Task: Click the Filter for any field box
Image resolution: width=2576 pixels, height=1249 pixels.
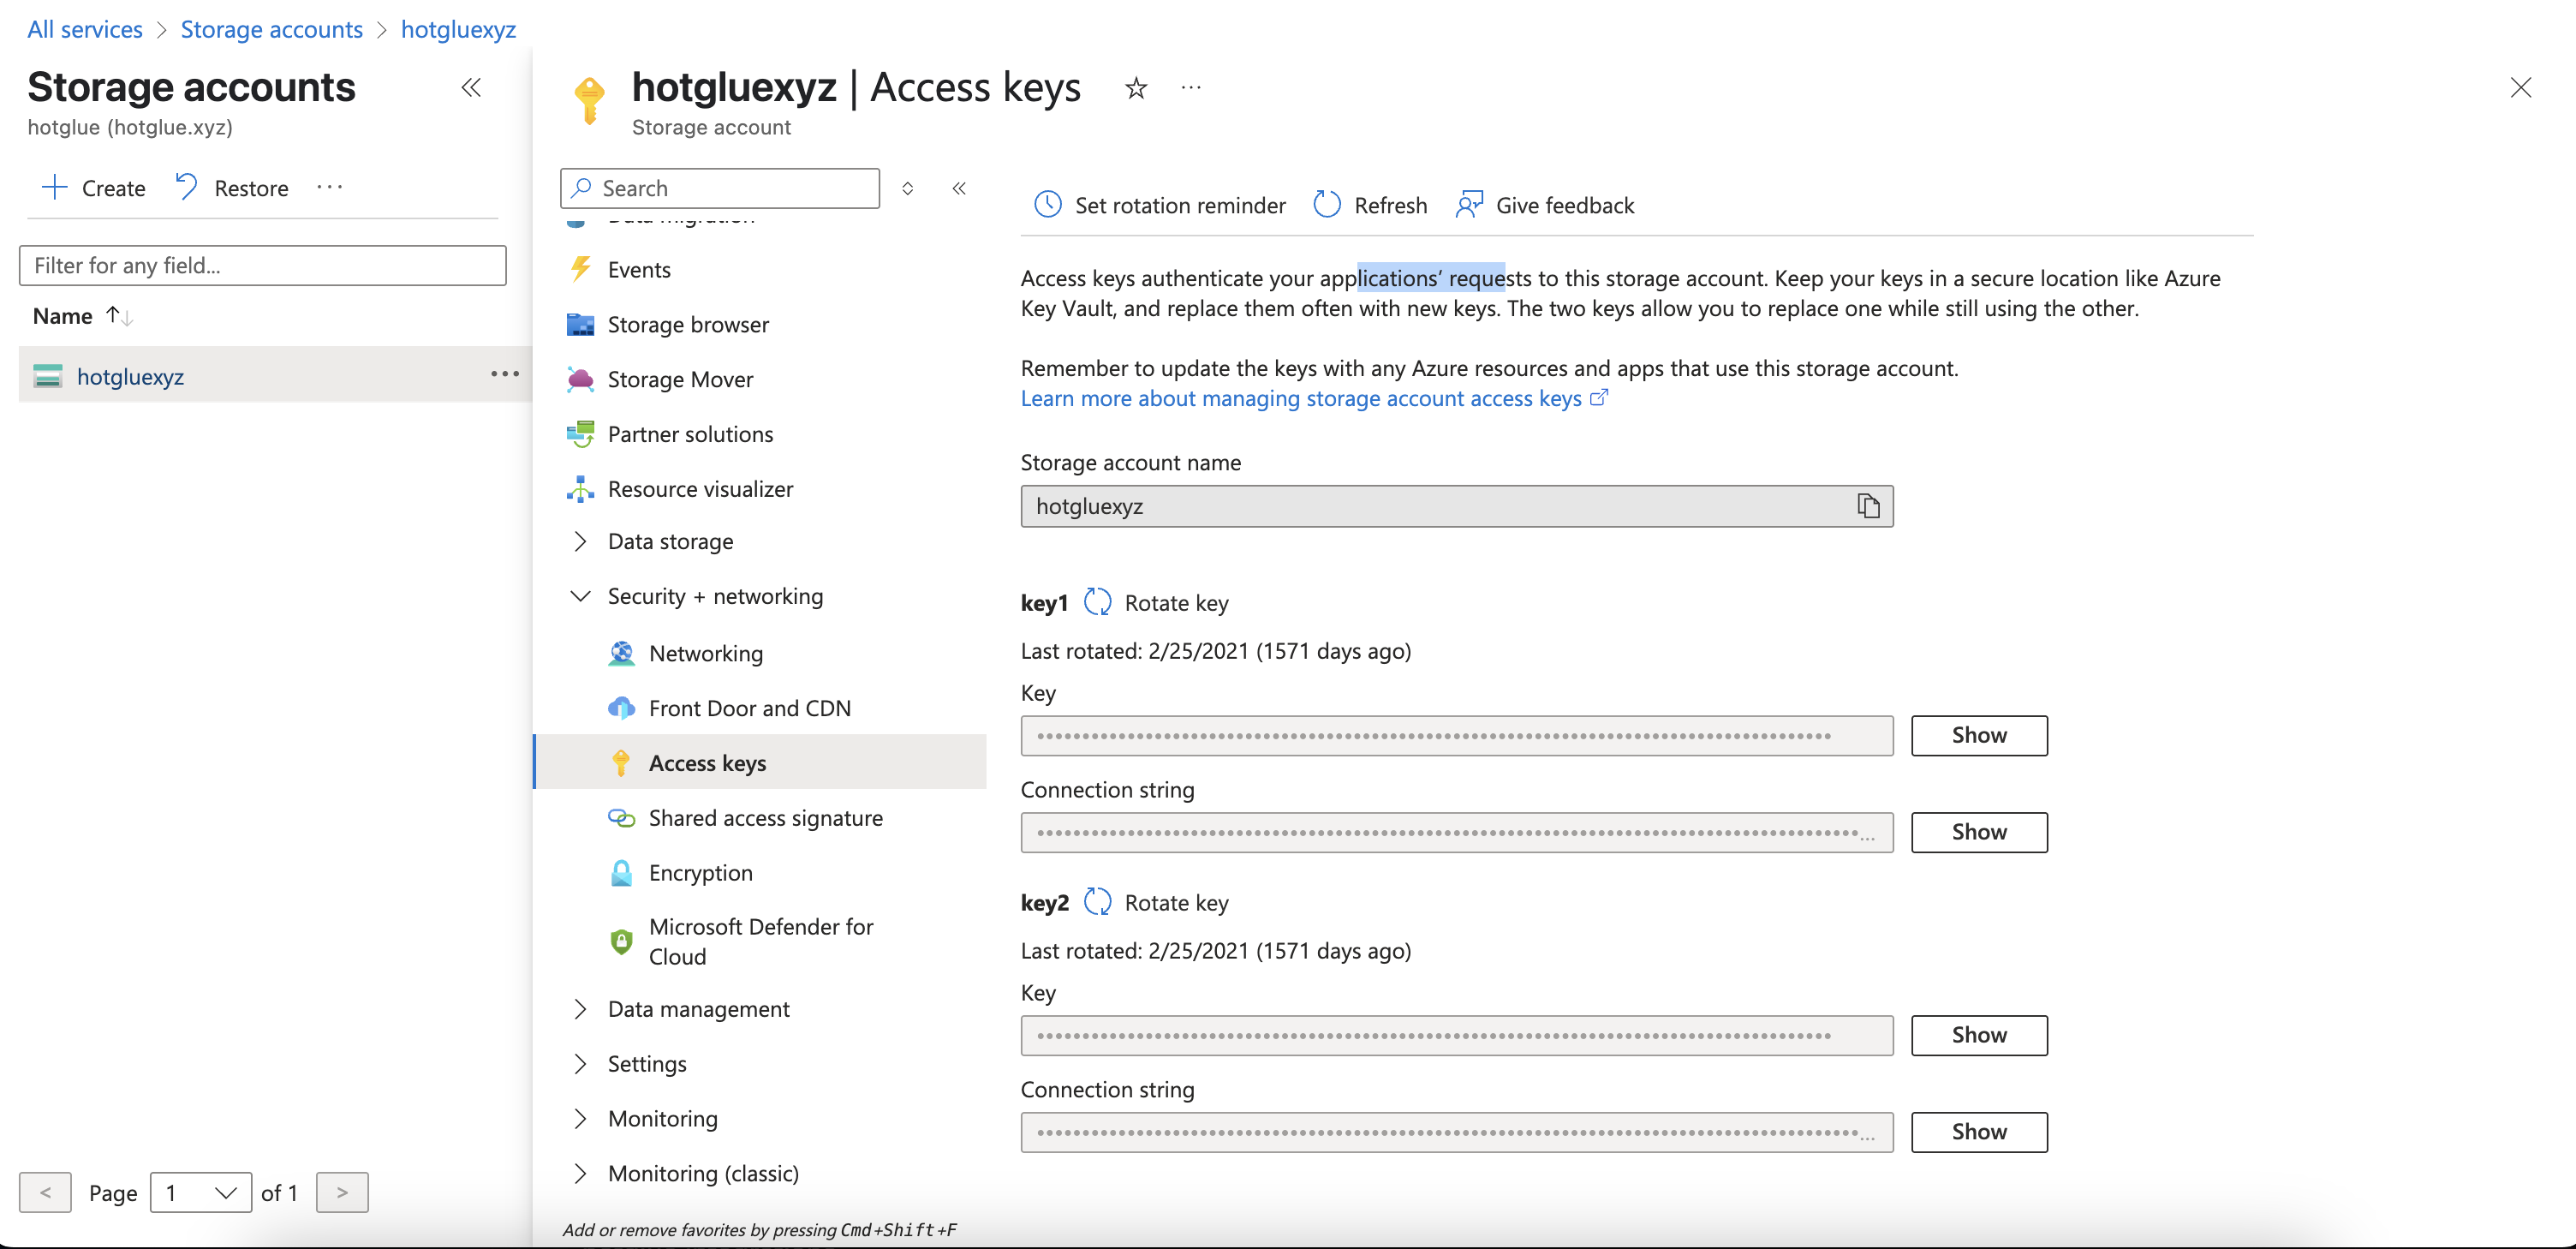Action: click(x=262, y=265)
